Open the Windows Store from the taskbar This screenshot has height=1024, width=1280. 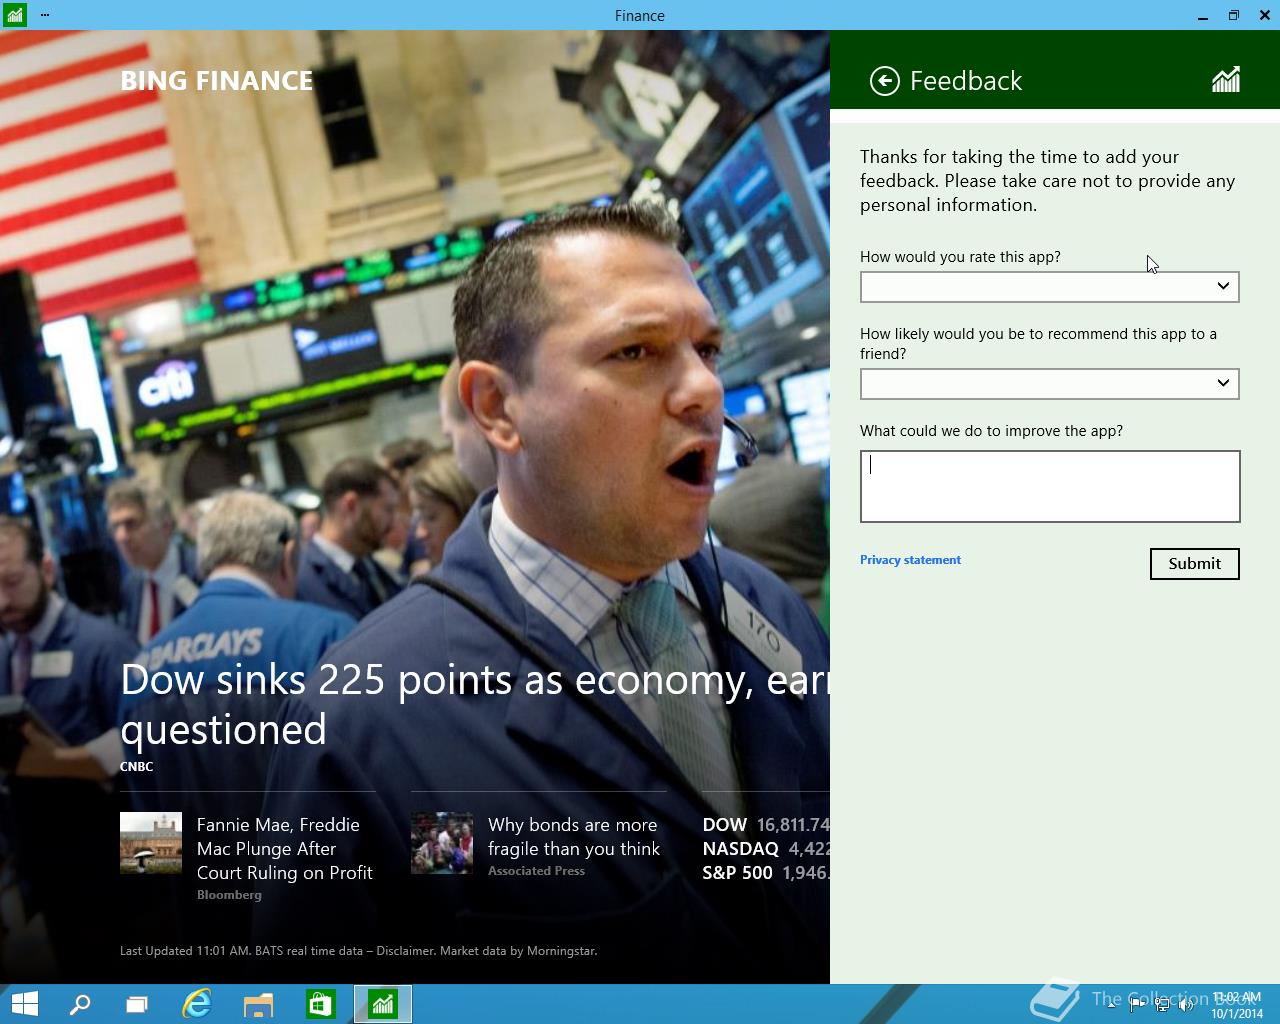[320, 1004]
